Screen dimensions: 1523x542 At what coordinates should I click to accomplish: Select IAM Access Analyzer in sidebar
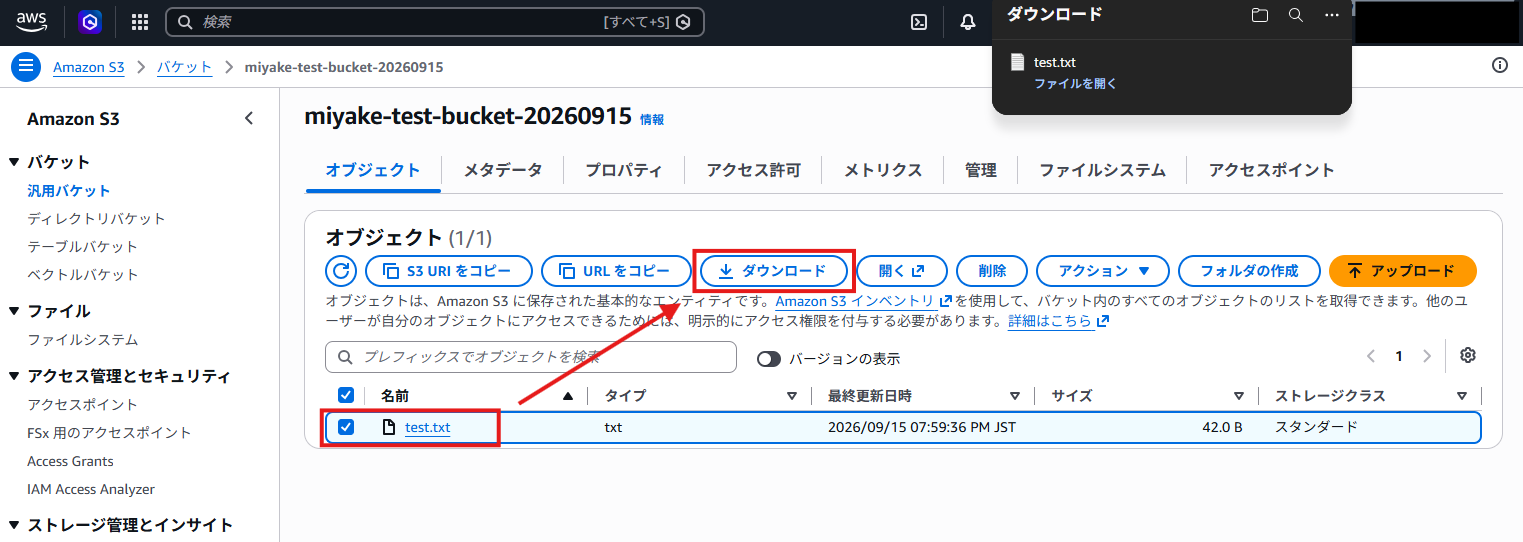[91, 489]
